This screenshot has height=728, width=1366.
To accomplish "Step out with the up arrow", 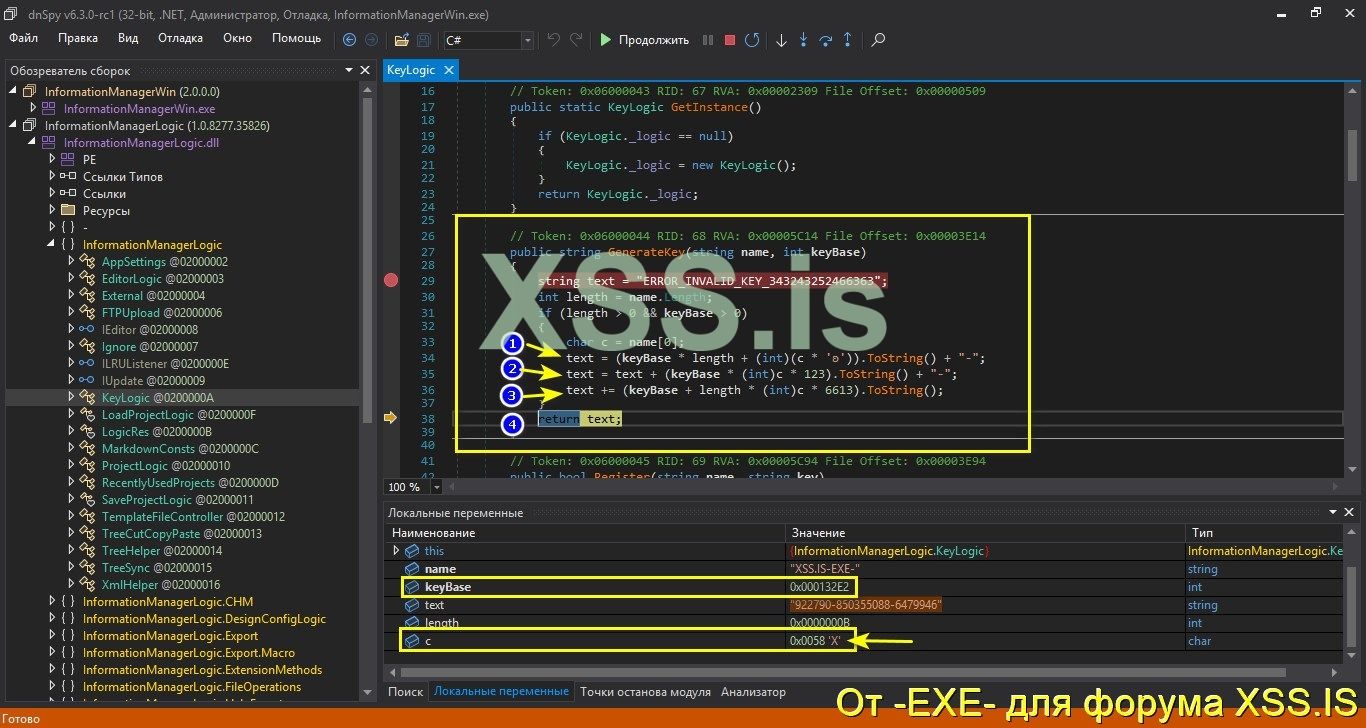I will pyautogui.click(x=848, y=40).
